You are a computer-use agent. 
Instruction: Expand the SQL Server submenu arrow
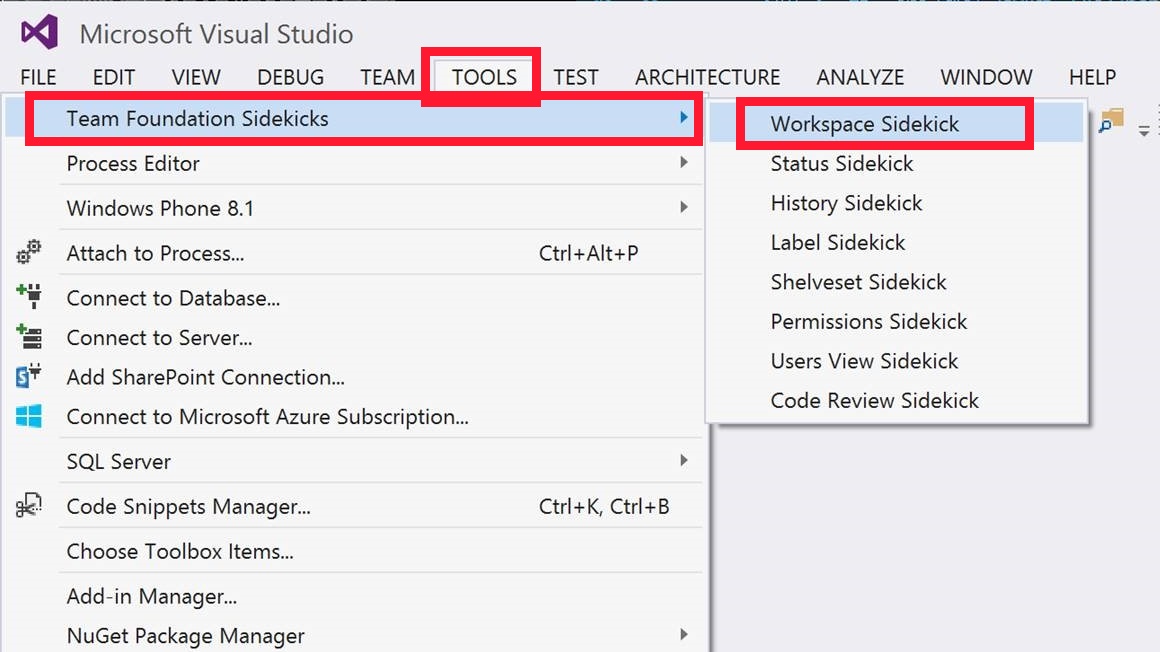(x=684, y=460)
